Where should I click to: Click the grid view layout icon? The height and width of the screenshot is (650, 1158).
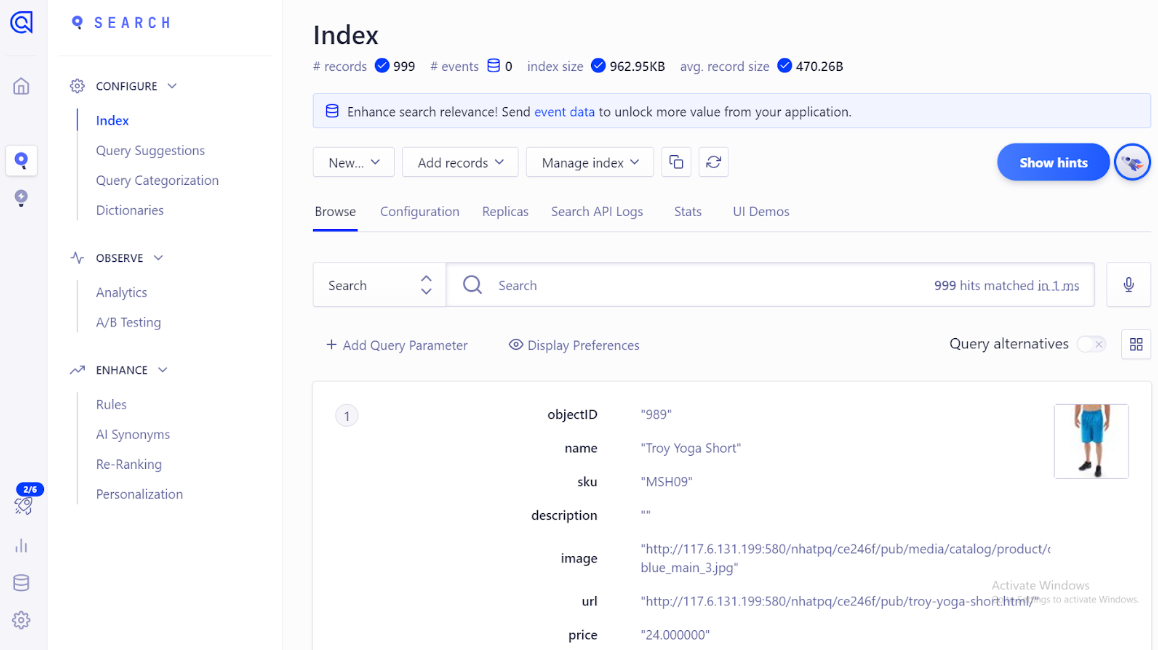[1136, 344]
